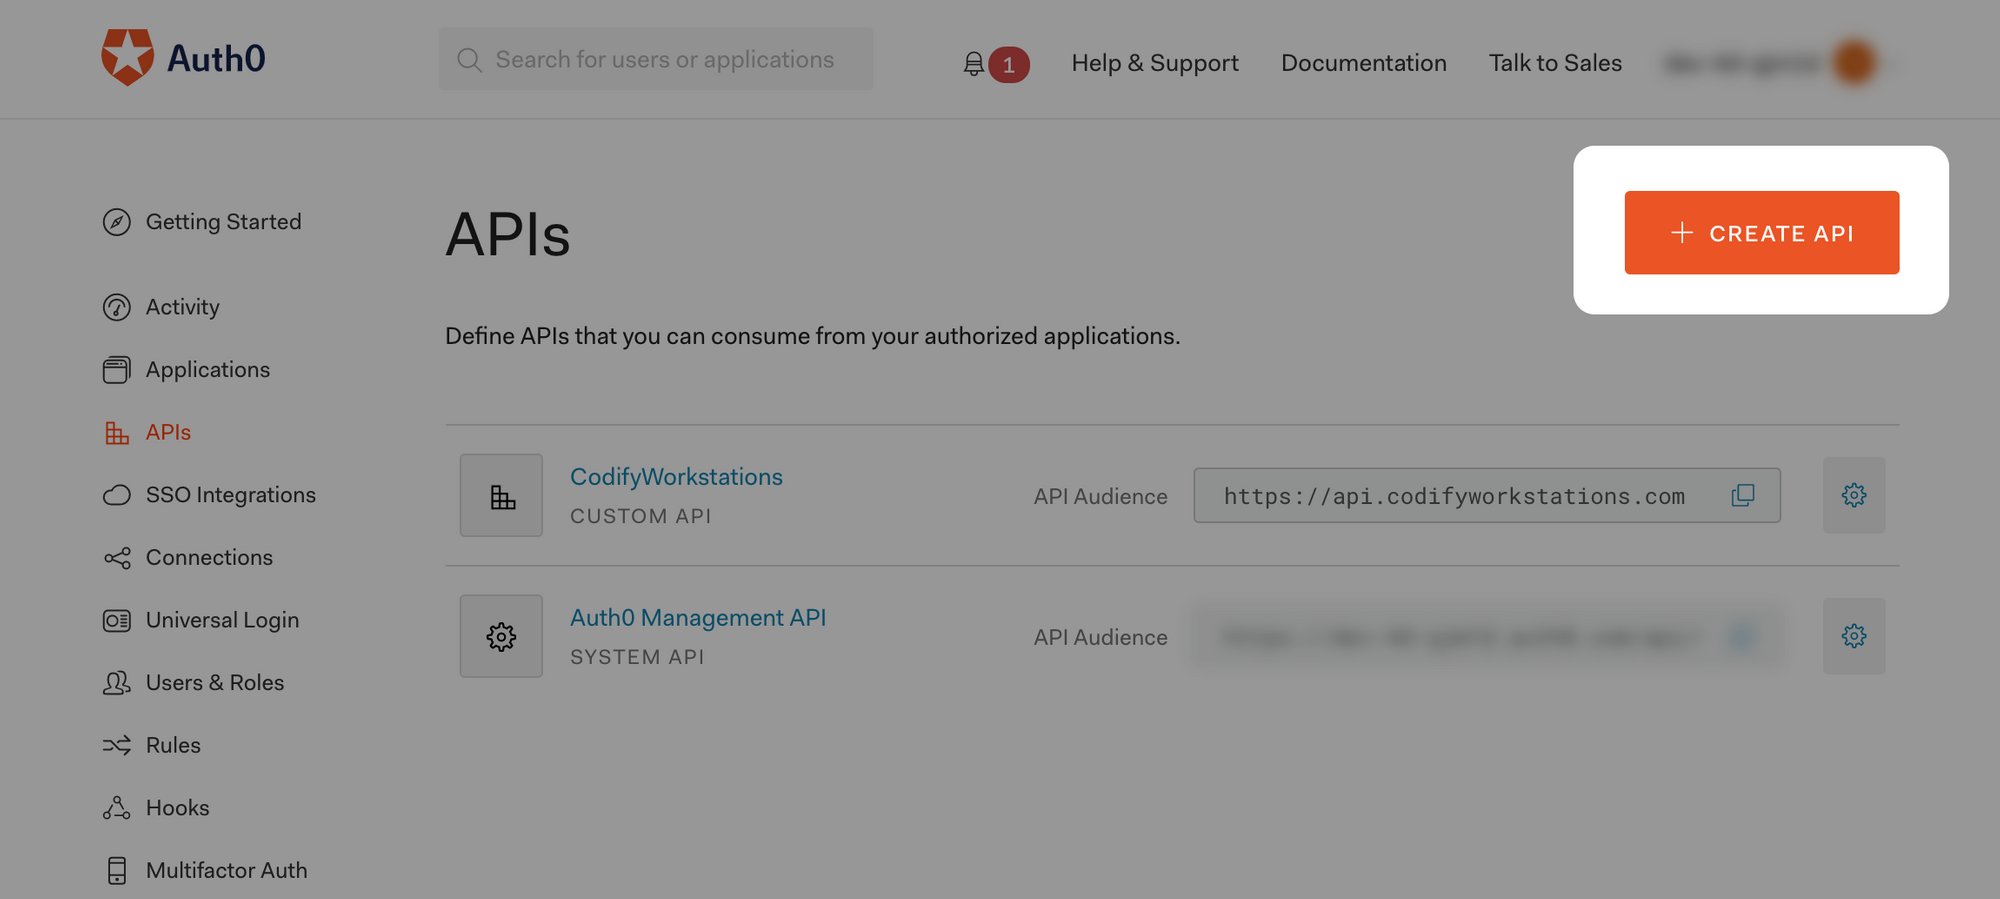Click the notification count badge
Screen dimensions: 2000x899
1009,65
